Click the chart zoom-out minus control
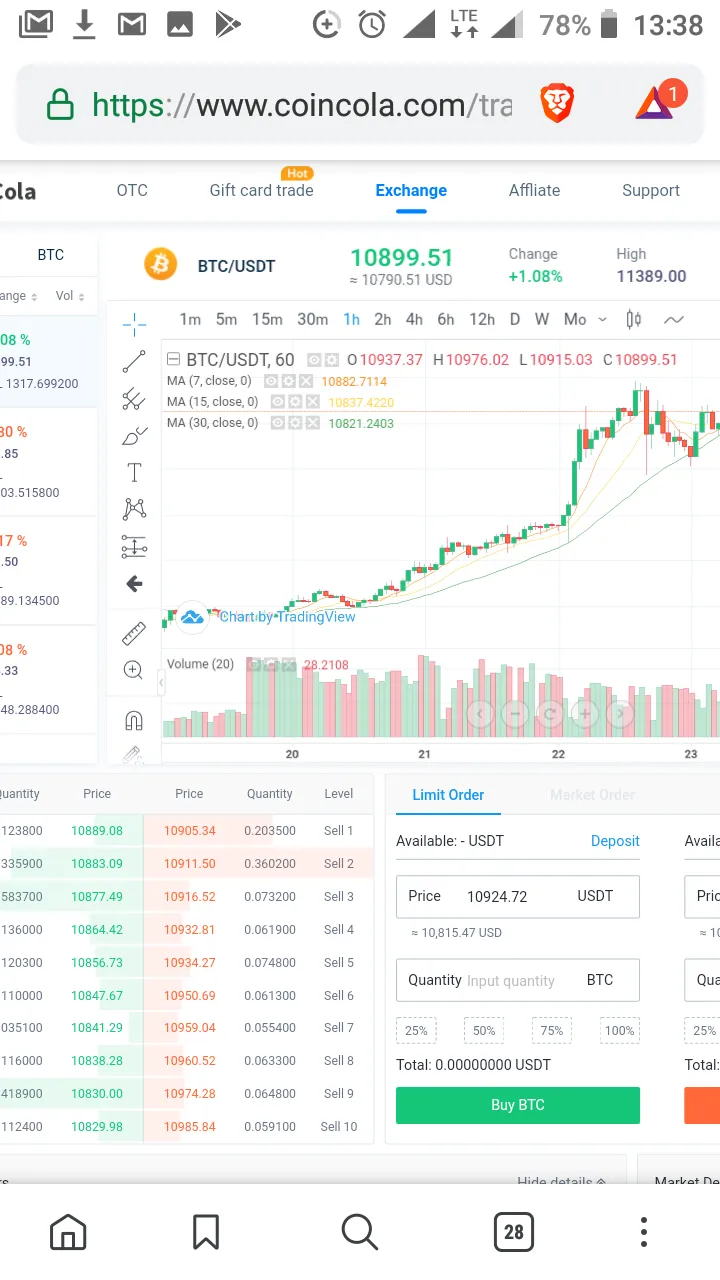 tap(515, 714)
